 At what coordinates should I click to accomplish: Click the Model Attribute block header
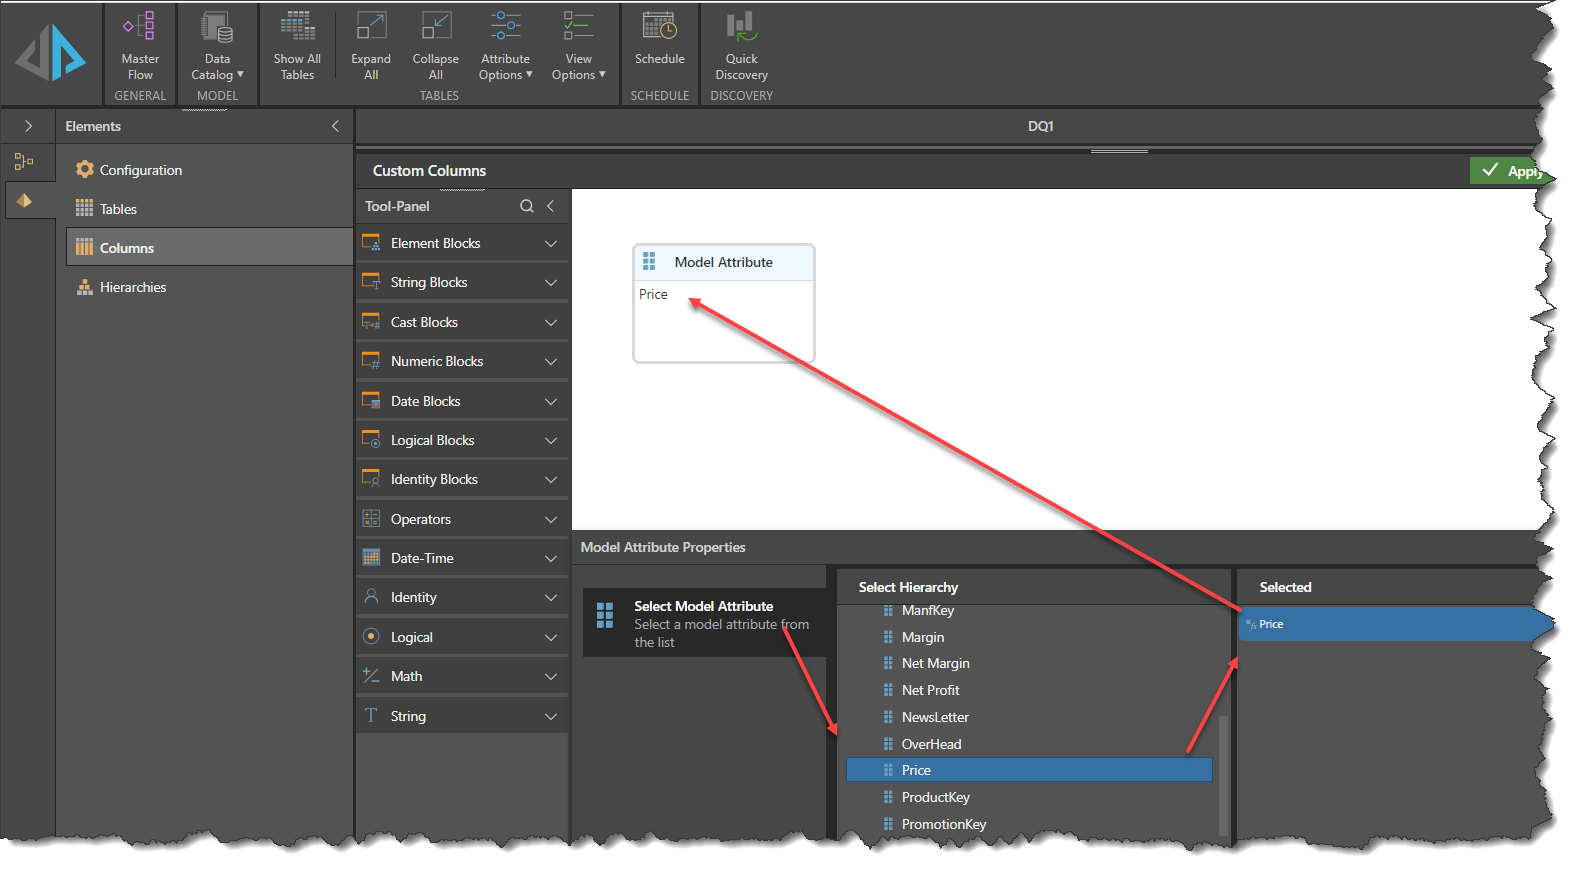pyautogui.click(x=723, y=262)
